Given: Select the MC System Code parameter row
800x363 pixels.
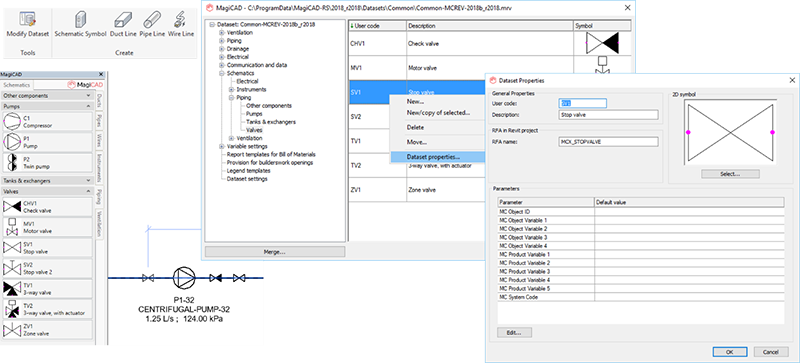Looking at the screenshot, I should pyautogui.click(x=640, y=297).
